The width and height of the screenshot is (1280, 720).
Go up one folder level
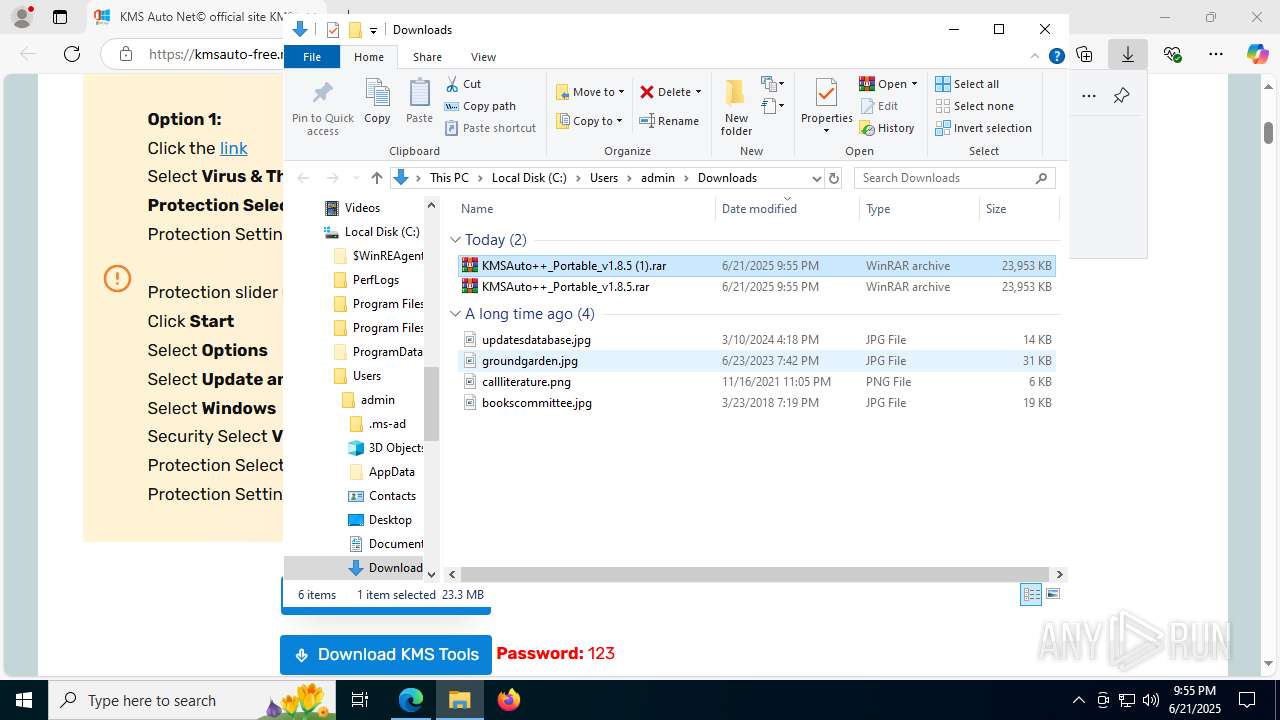point(376,178)
